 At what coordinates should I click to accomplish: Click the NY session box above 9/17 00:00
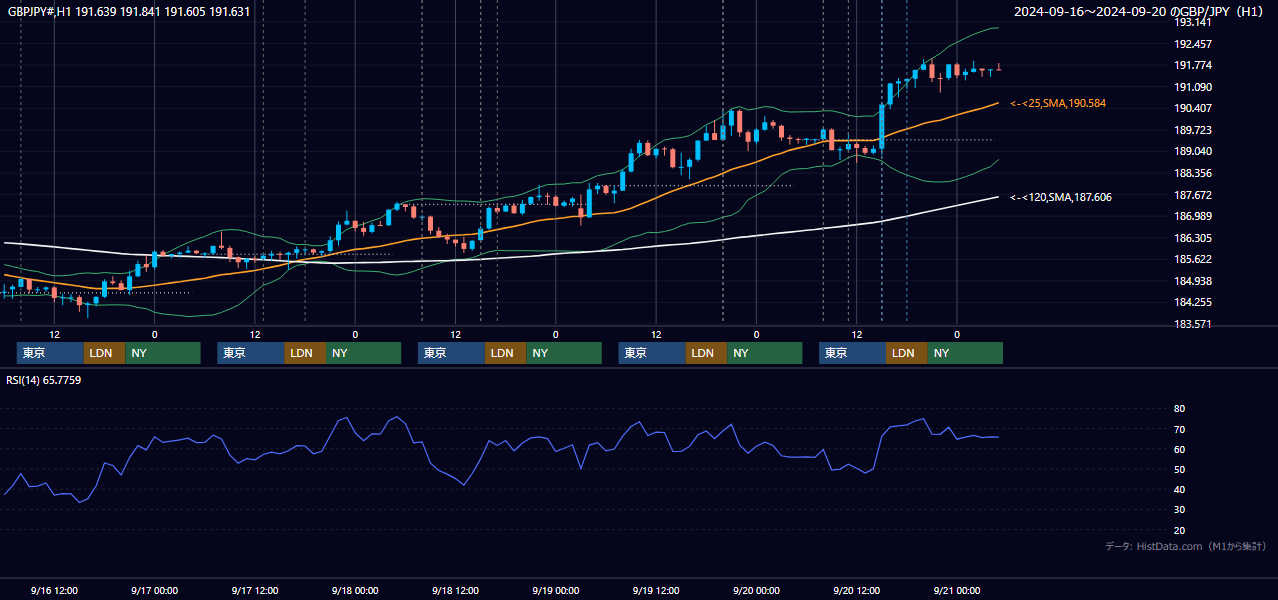pyautogui.click(x=163, y=353)
